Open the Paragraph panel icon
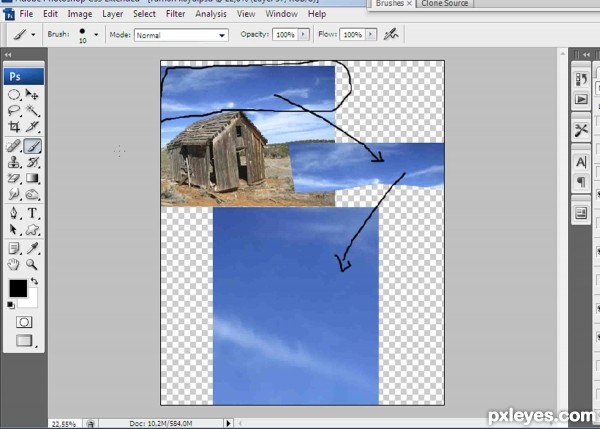Image resolution: width=600 pixels, height=429 pixels. (x=581, y=182)
